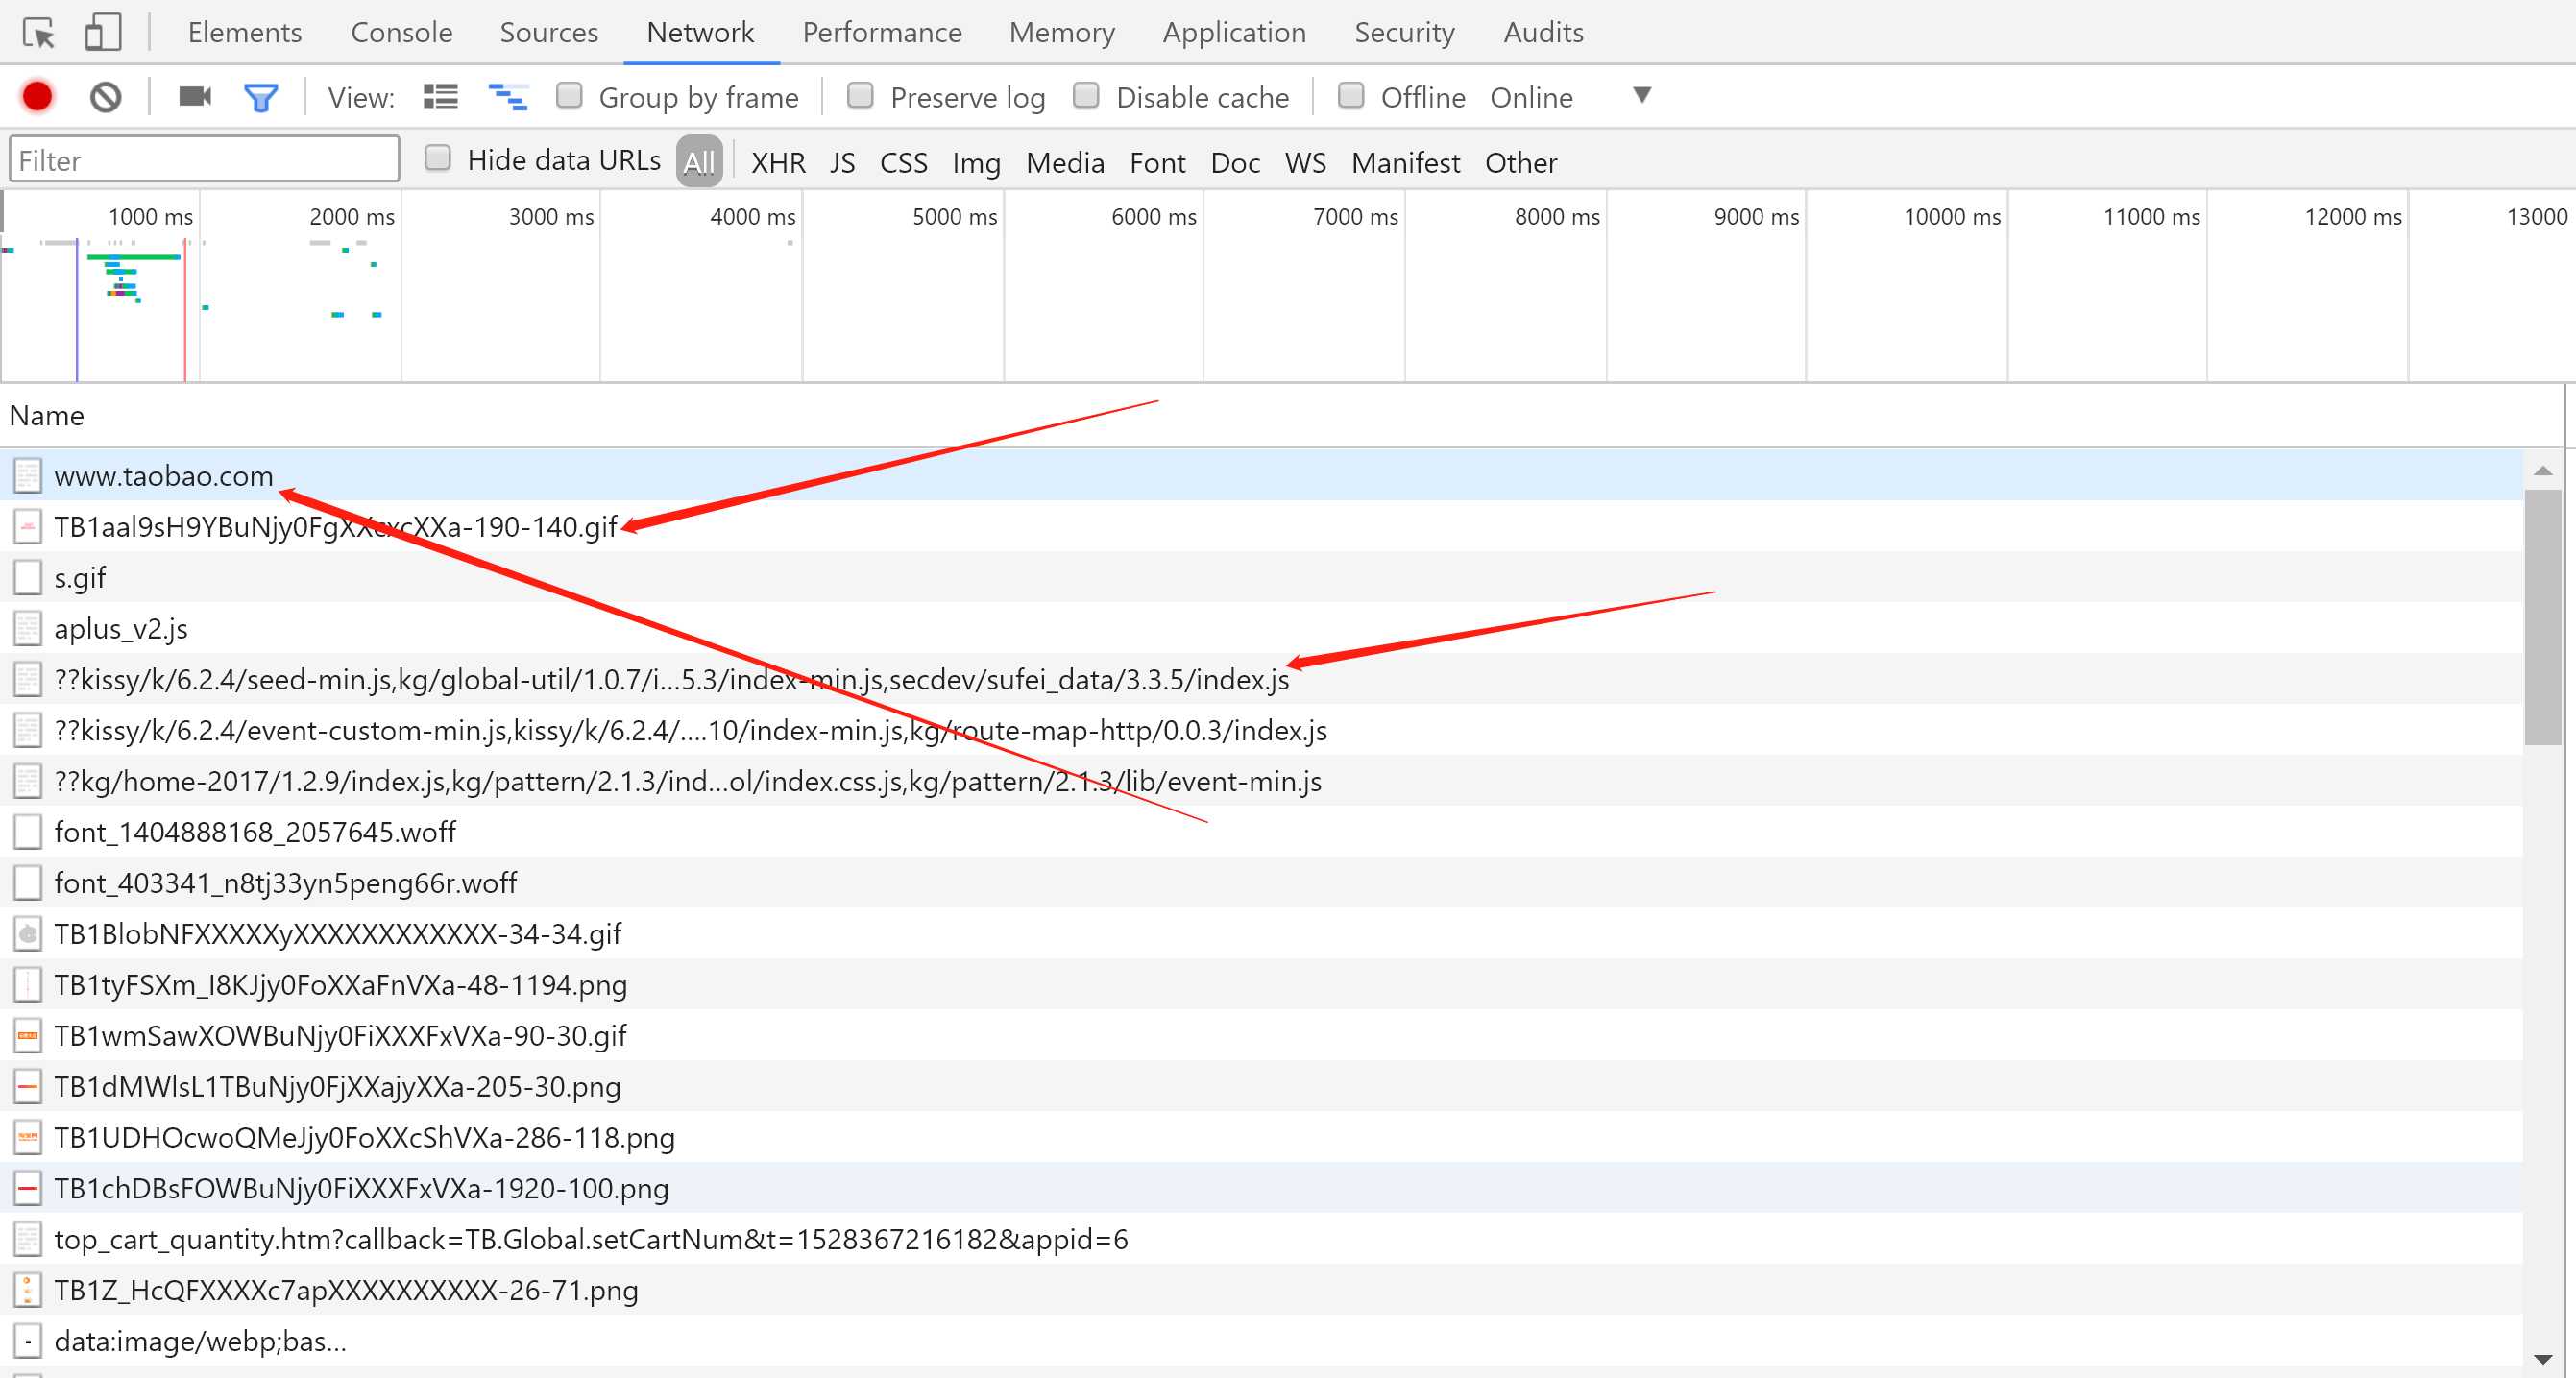Toggle the Disable cache checkbox
Image resolution: width=2576 pixels, height=1378 pixels.
1085,95
